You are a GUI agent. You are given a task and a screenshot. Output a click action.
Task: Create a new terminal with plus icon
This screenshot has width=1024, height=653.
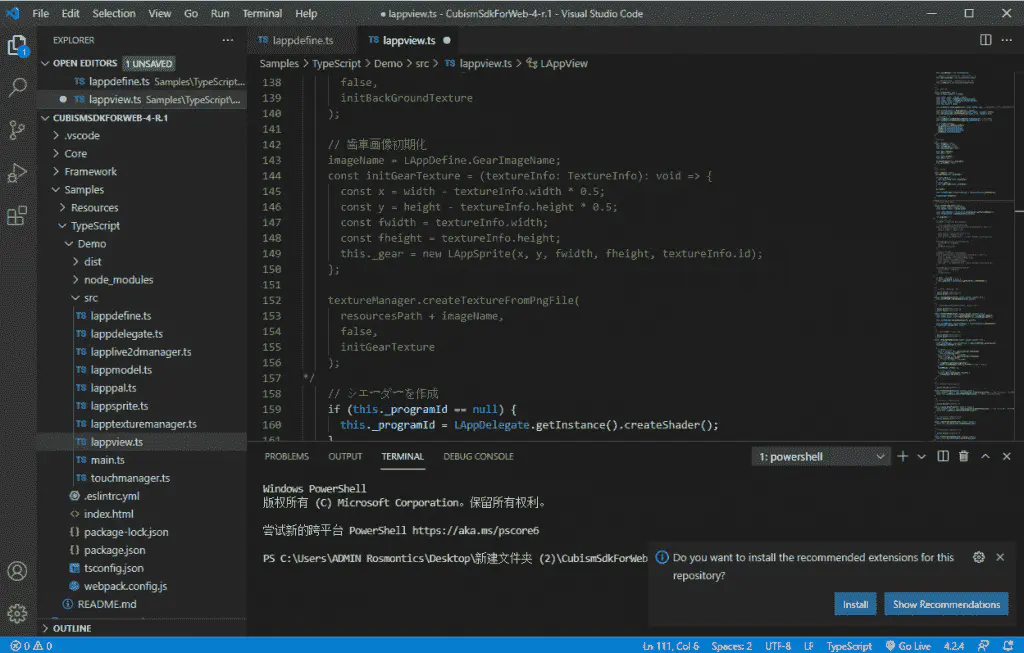tap(903, 456)
